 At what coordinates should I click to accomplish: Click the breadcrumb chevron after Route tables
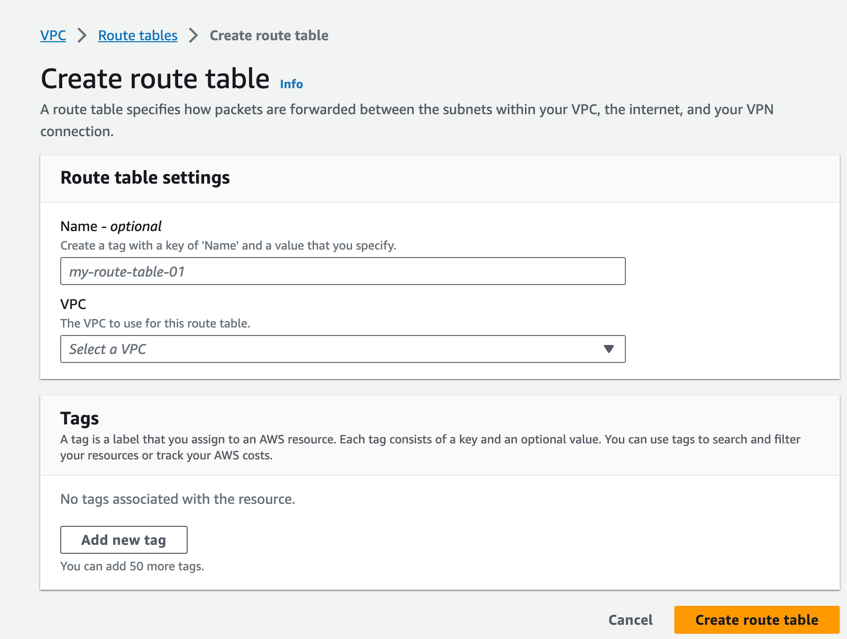(x=193, y=35)
